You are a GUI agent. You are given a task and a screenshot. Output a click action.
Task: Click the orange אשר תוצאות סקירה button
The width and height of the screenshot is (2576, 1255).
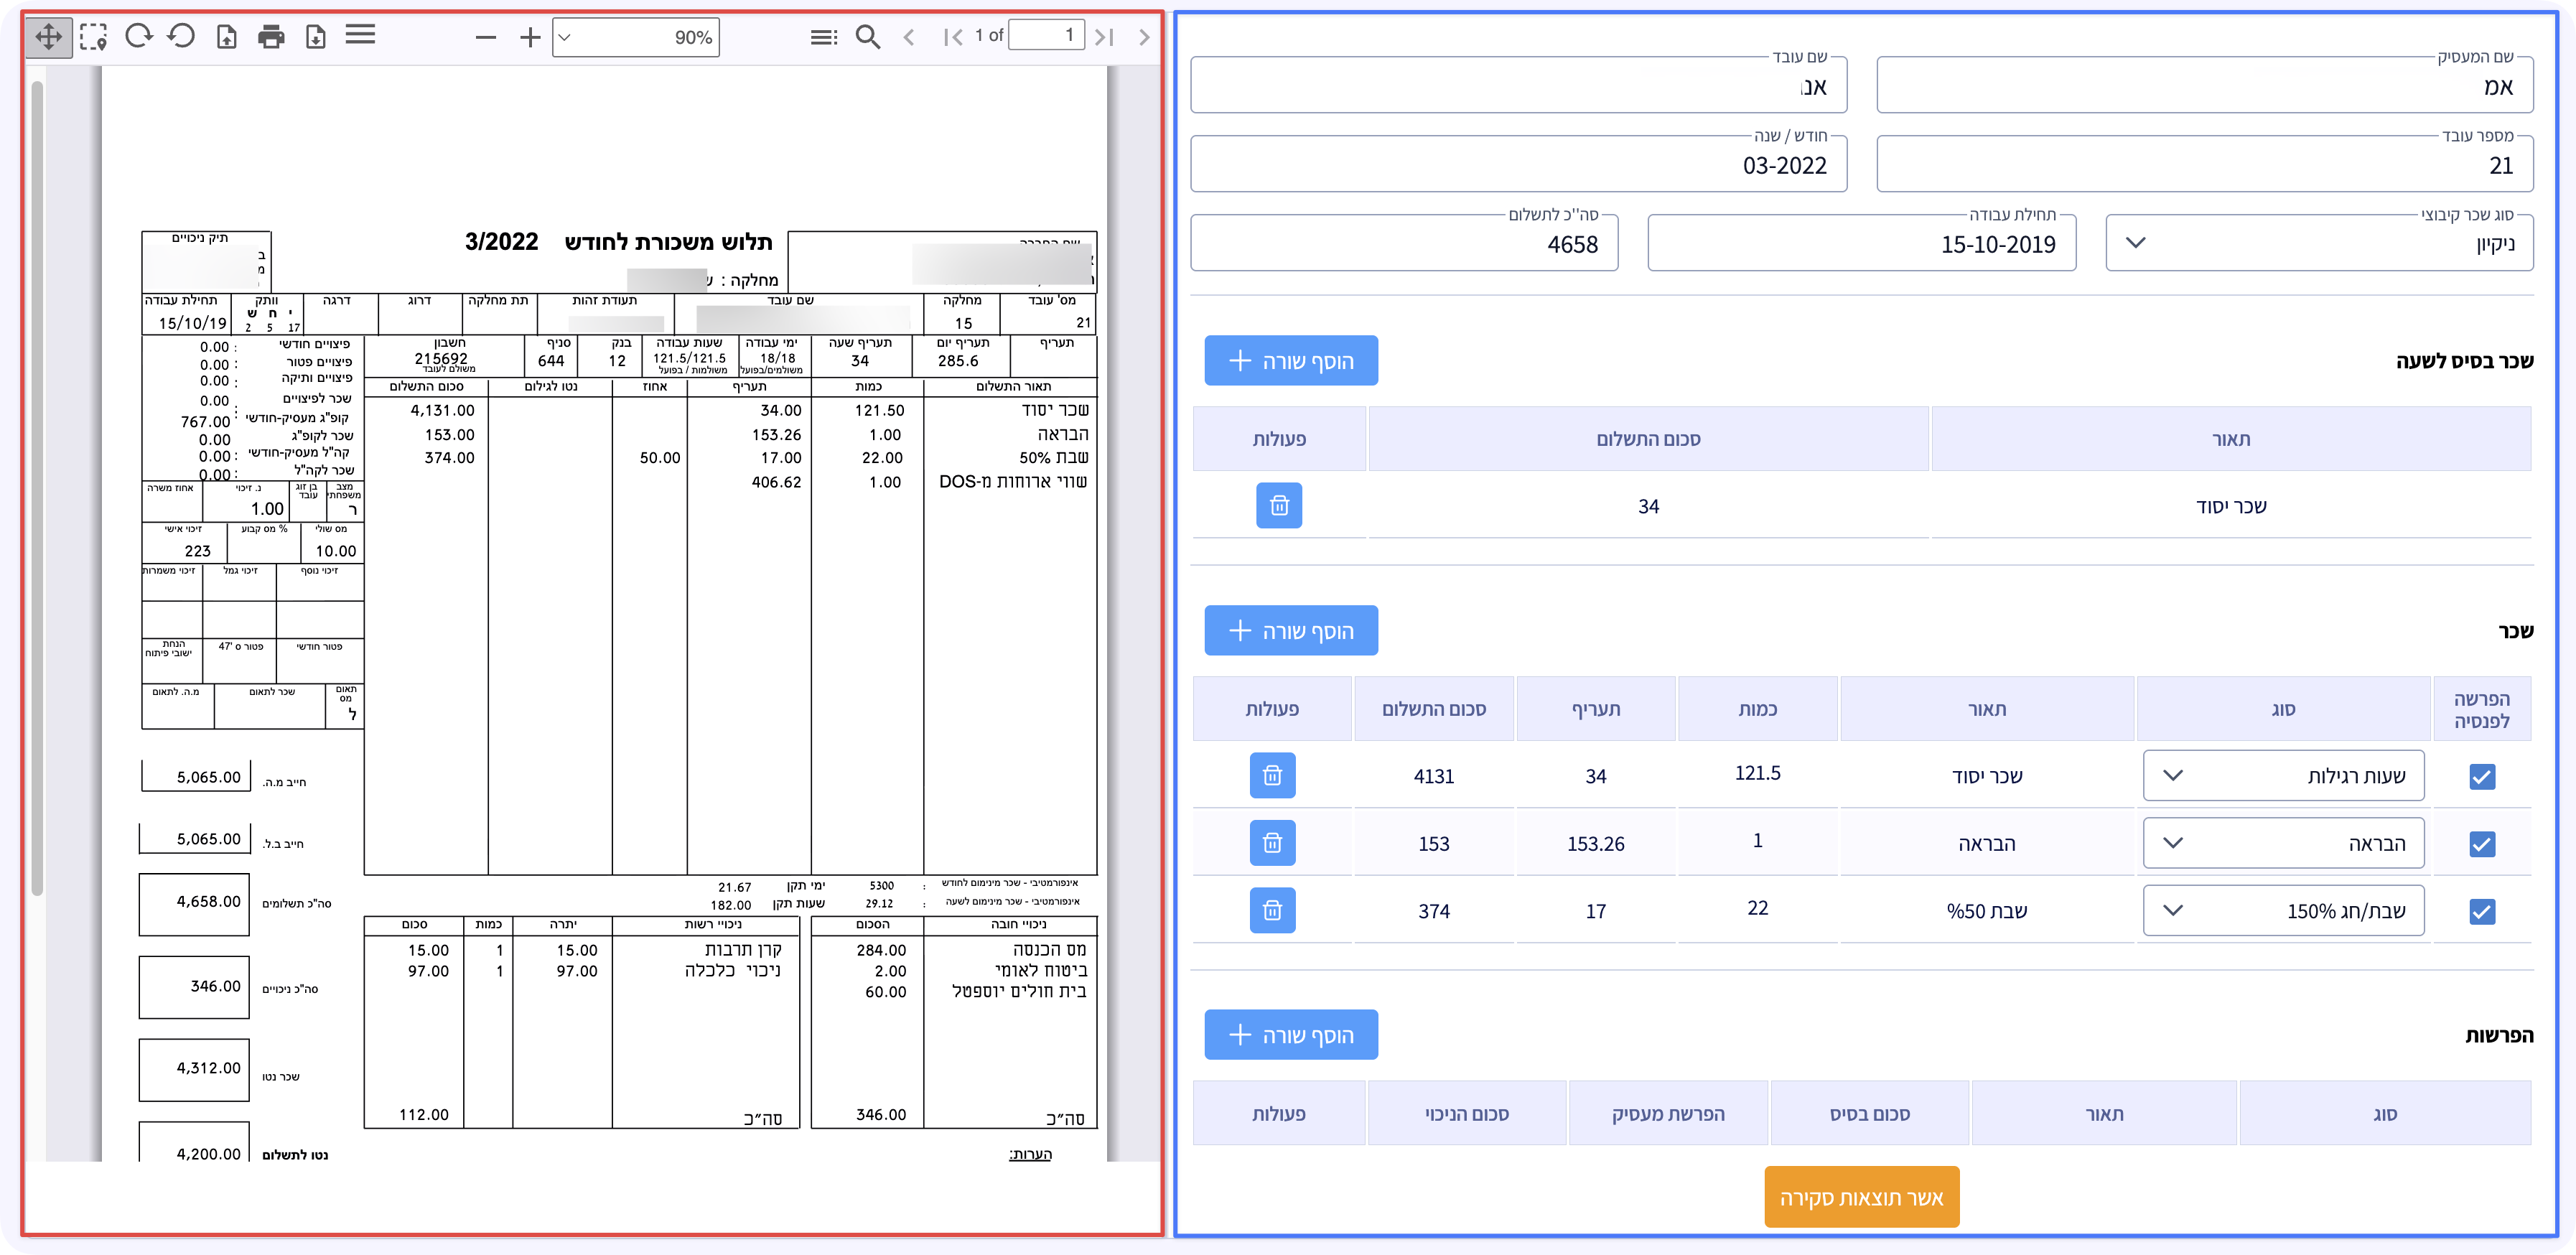tap(1861, 1197)
